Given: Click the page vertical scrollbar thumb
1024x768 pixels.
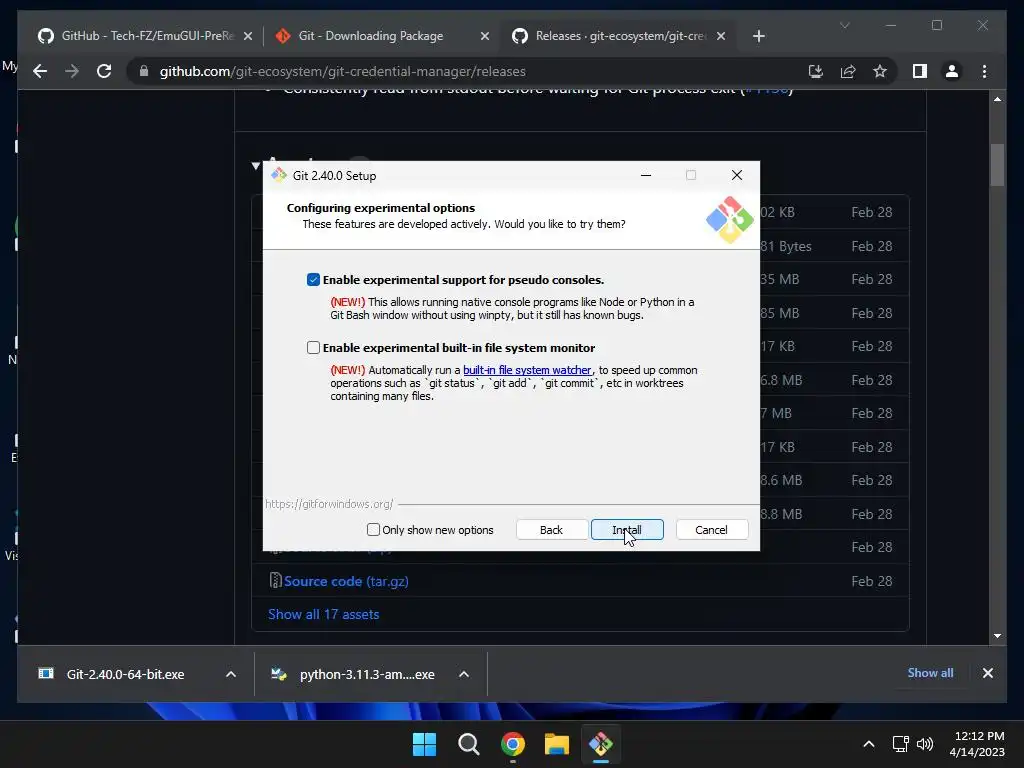Looking at the screenshot, I should point(997,165).
